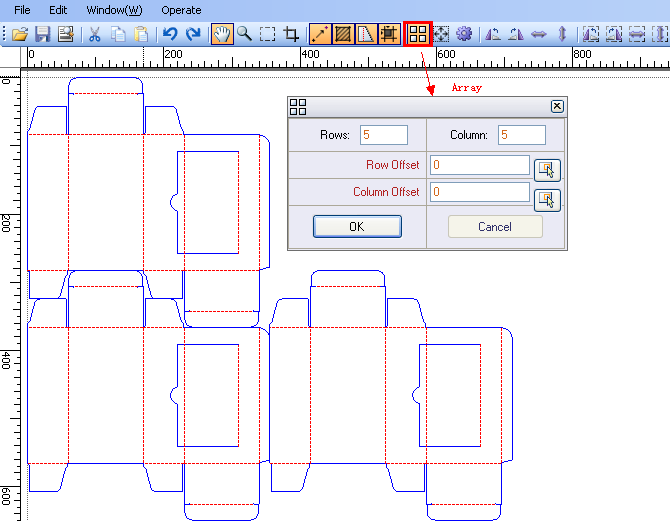Open the Window(W) menu

(x=114, y=10)
